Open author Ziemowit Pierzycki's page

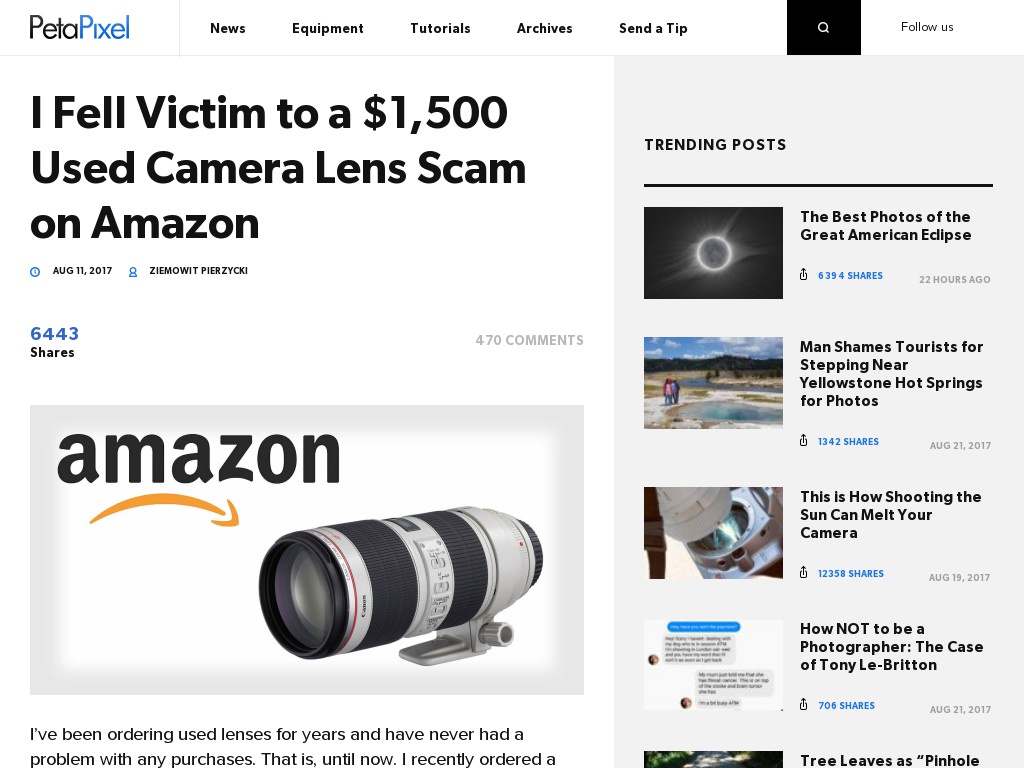click(199, 270)
